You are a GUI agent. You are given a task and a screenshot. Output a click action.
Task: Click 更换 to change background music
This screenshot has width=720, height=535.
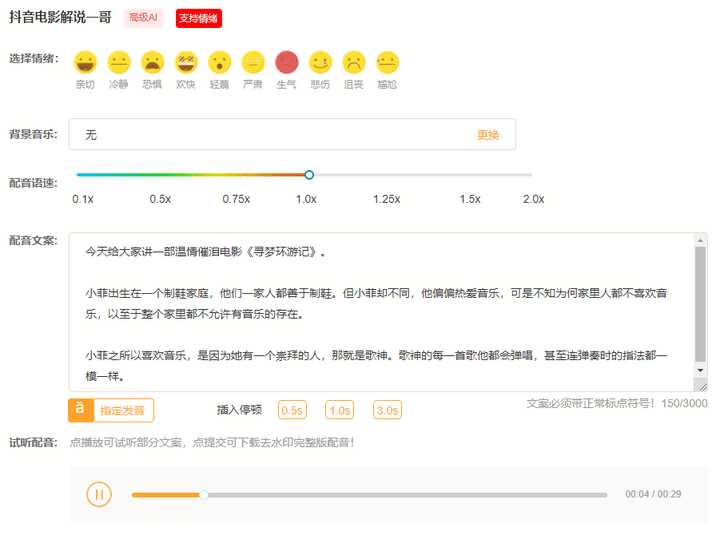[x=488, y=135]
